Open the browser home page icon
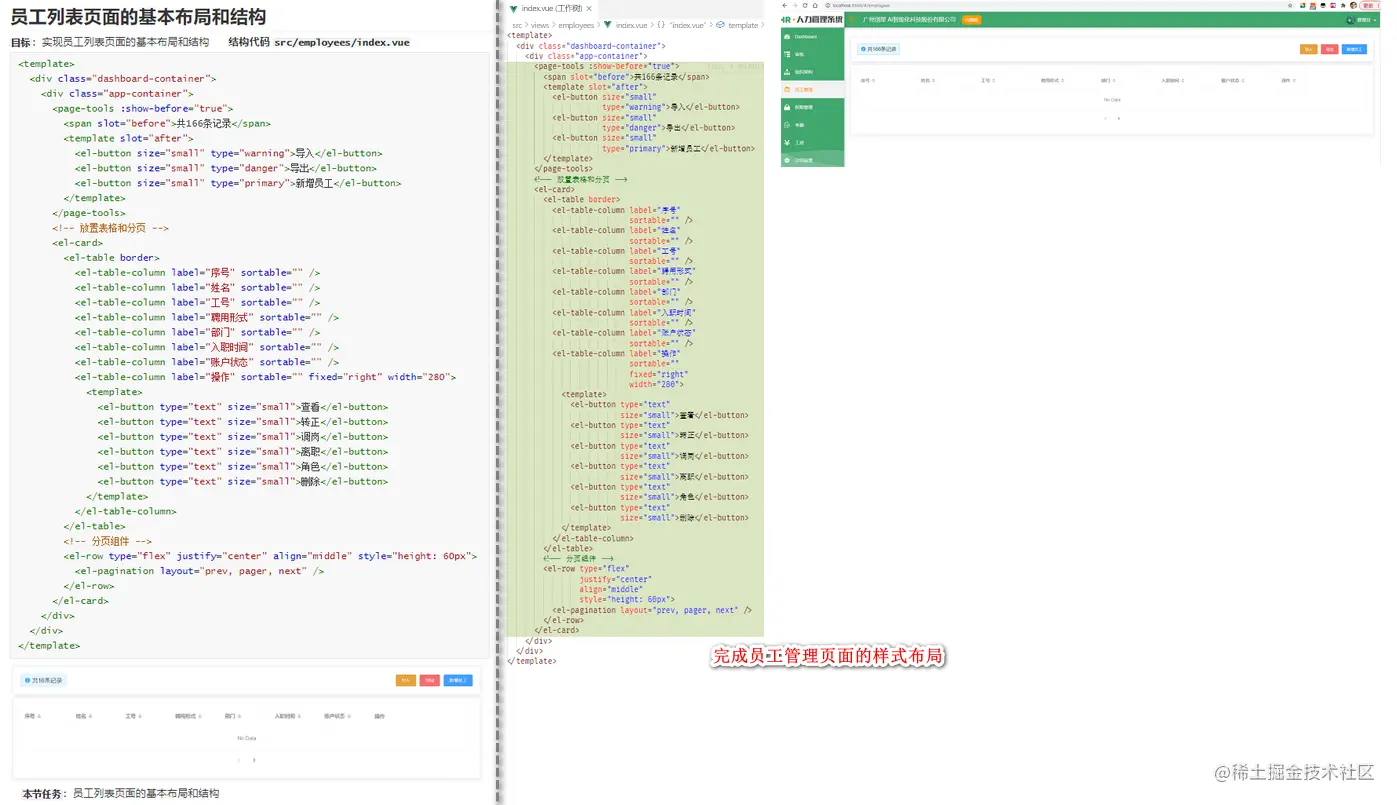Viewport: 1397px width, 805px height. pos(815,5)
